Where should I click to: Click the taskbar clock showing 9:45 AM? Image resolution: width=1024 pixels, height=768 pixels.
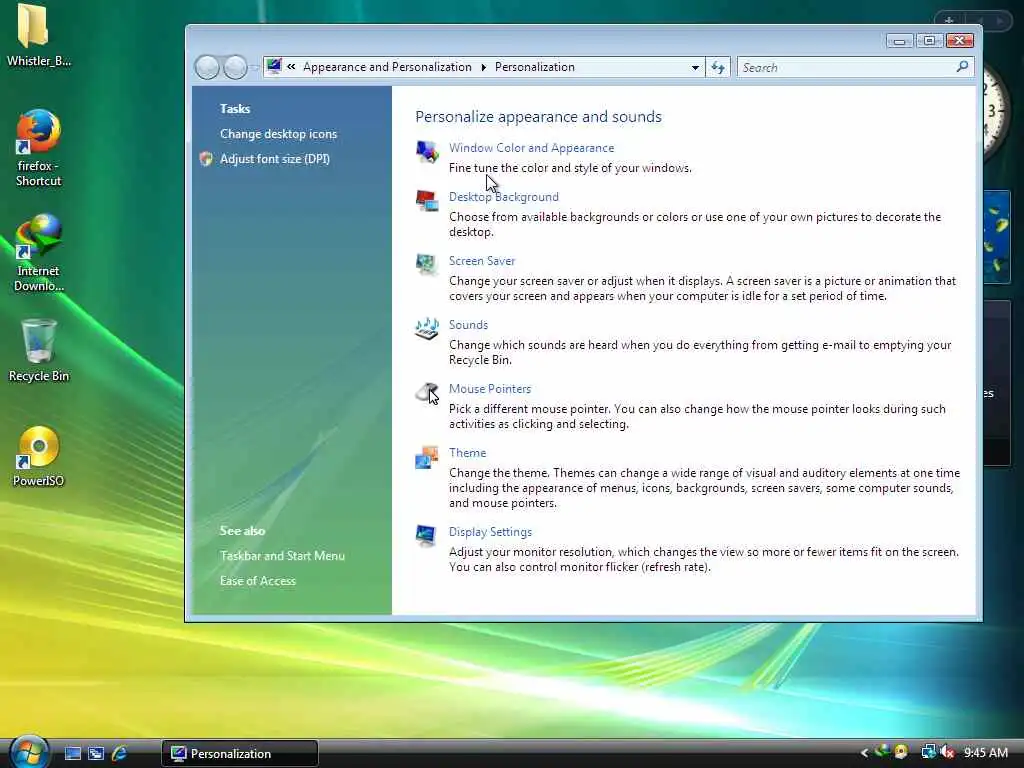(985, 753)
